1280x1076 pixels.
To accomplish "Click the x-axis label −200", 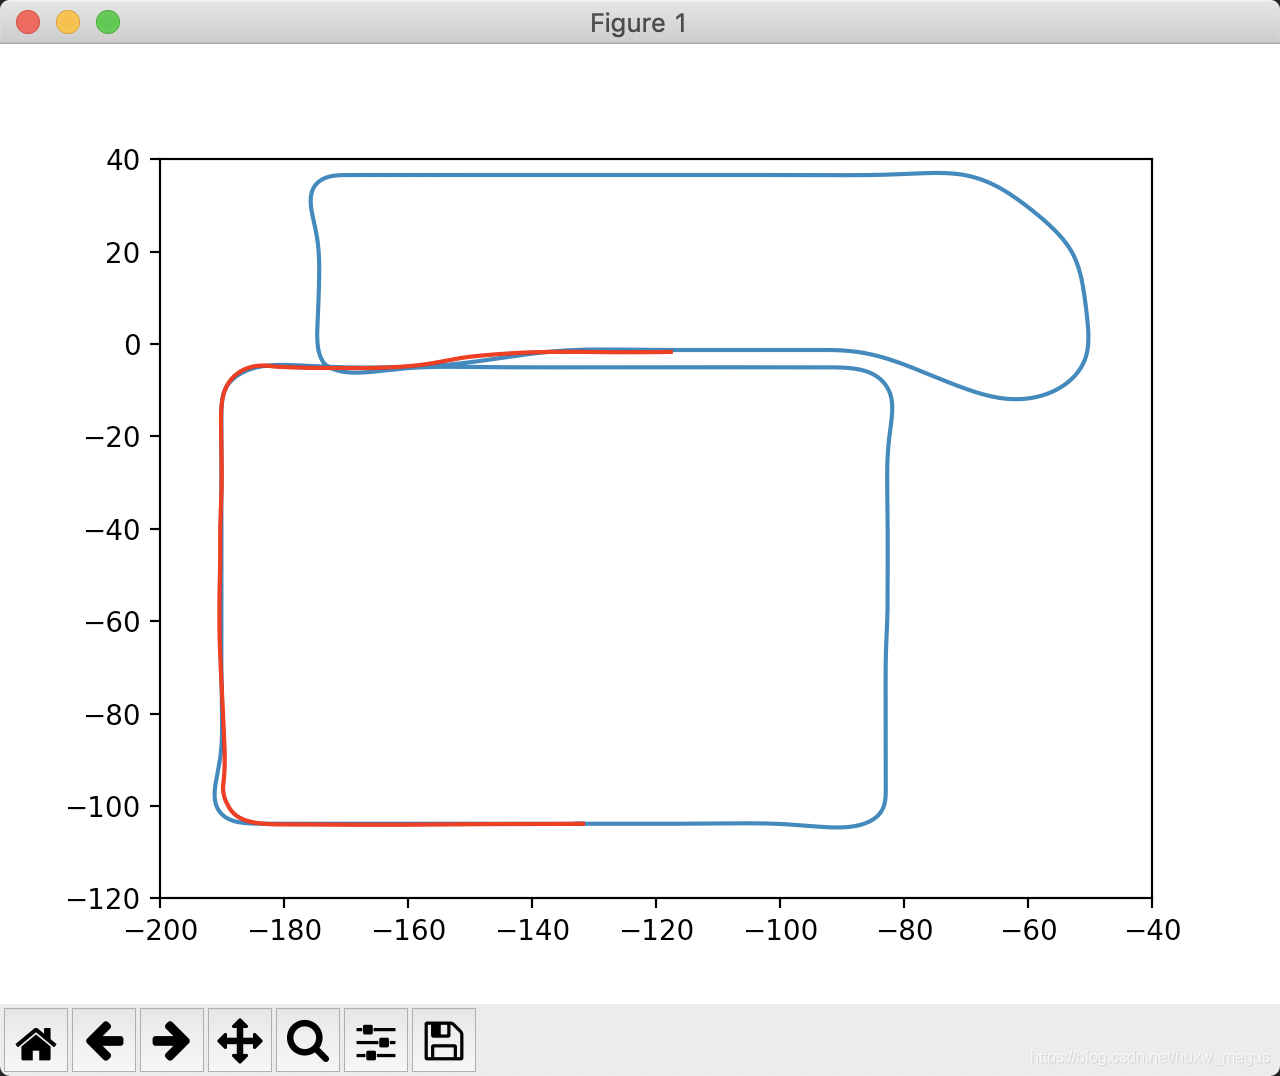I will pyautogui.click(x=160, y=930).
